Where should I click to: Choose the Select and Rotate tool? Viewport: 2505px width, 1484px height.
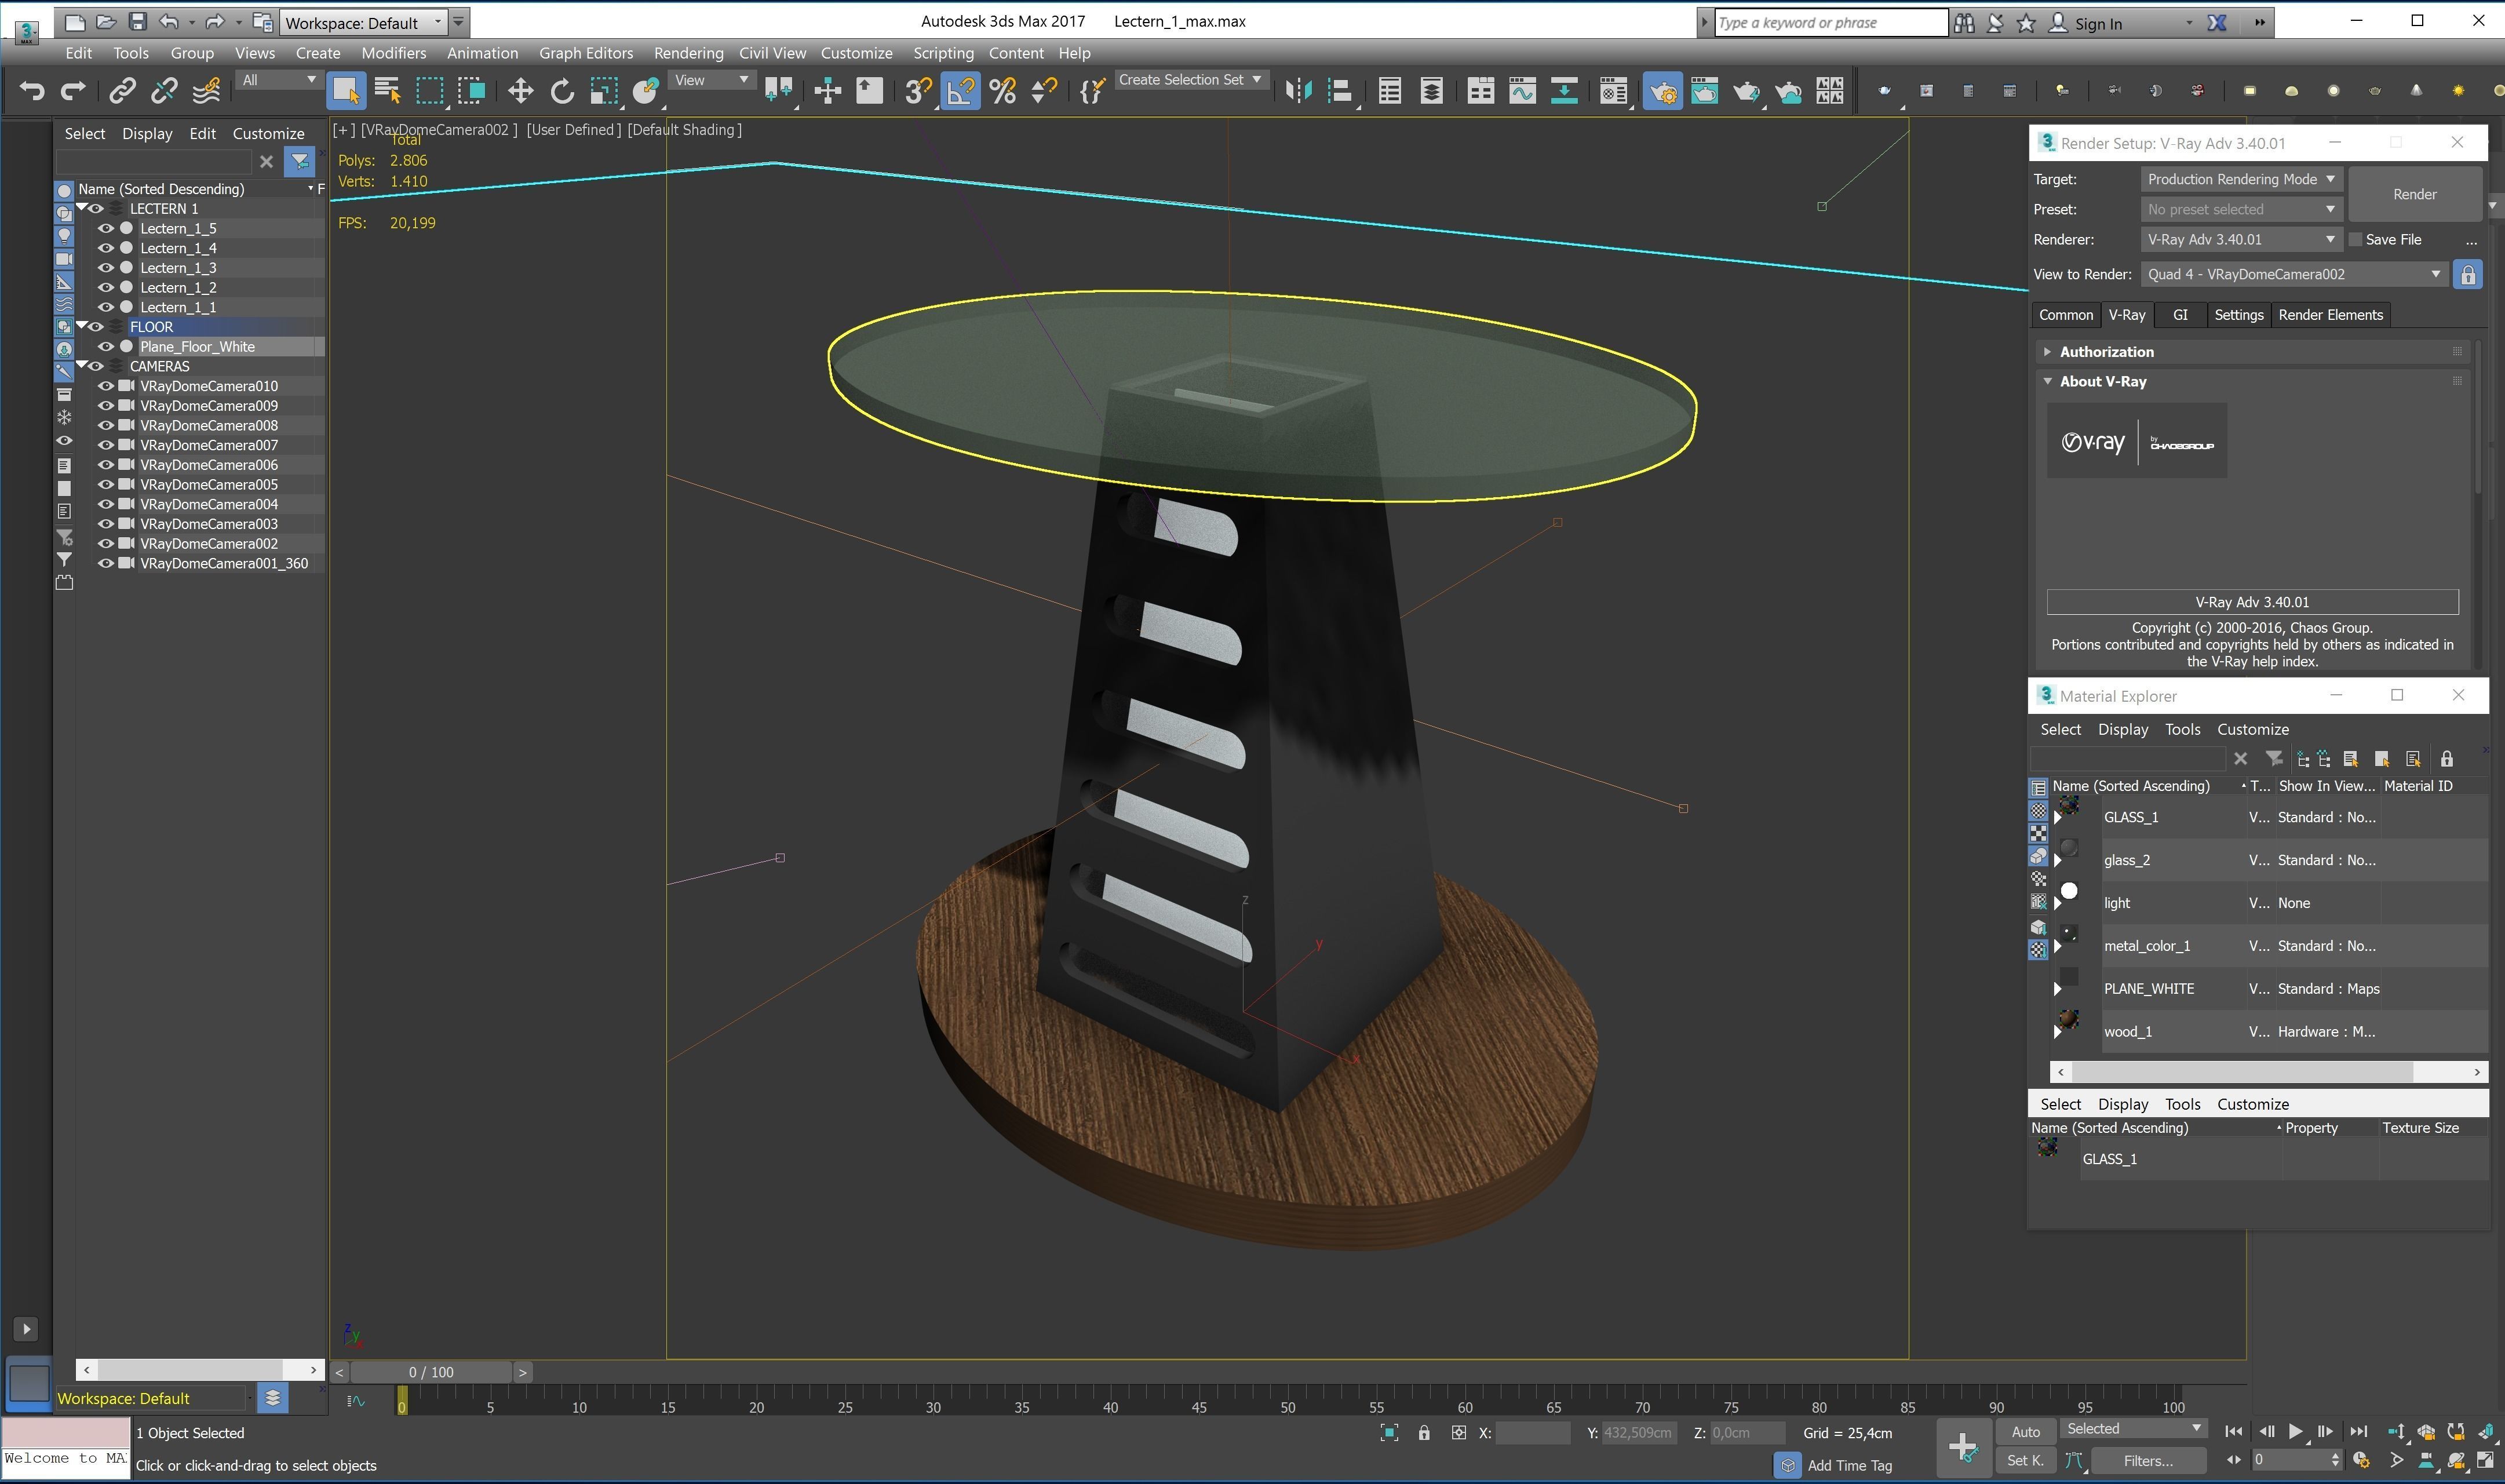[x=562, y=92]
